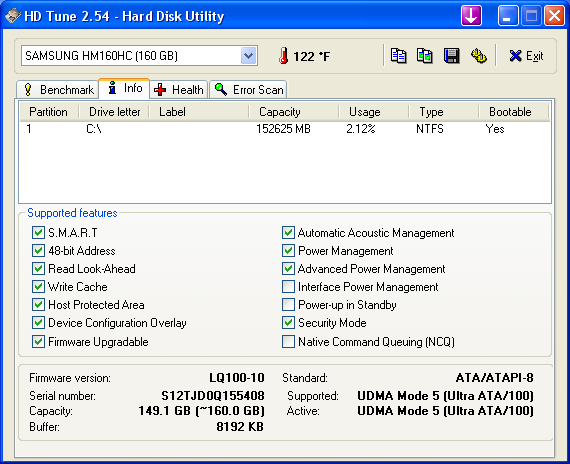570x464 pixels.
Task: Enable Native Command Queuing (NCQ) checkbox
Action: tap(288, 341)
